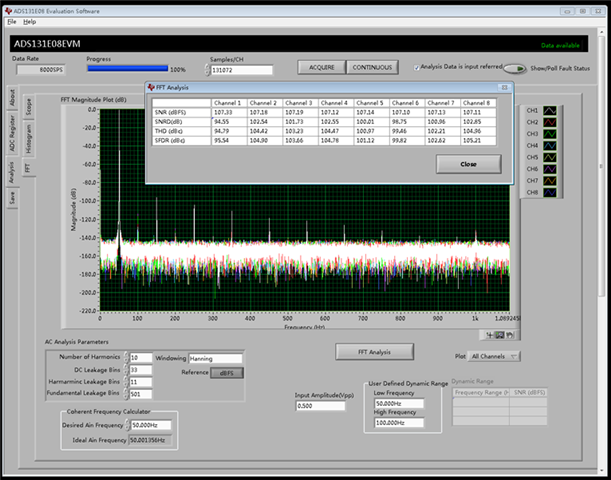Image resolution: width=611 pixels, height=480 pixels.
Task: Click the Number of Harmonics field
Action: coord(141,358)
